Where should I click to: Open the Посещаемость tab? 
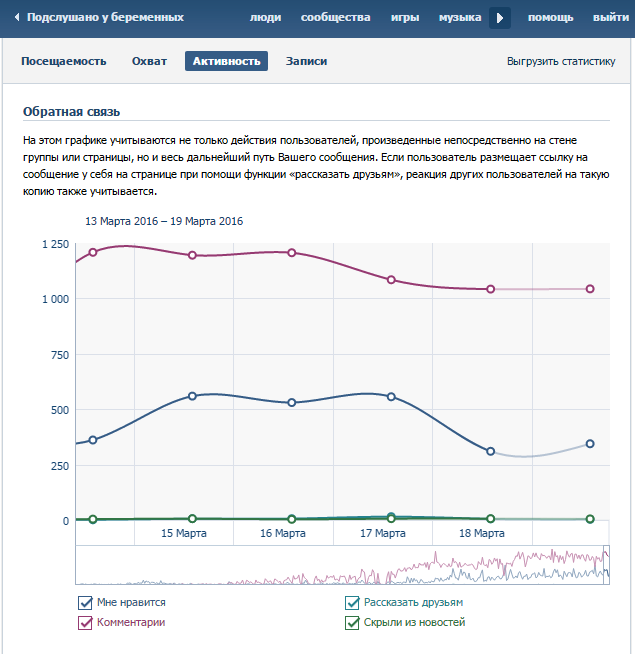point(63,61)
